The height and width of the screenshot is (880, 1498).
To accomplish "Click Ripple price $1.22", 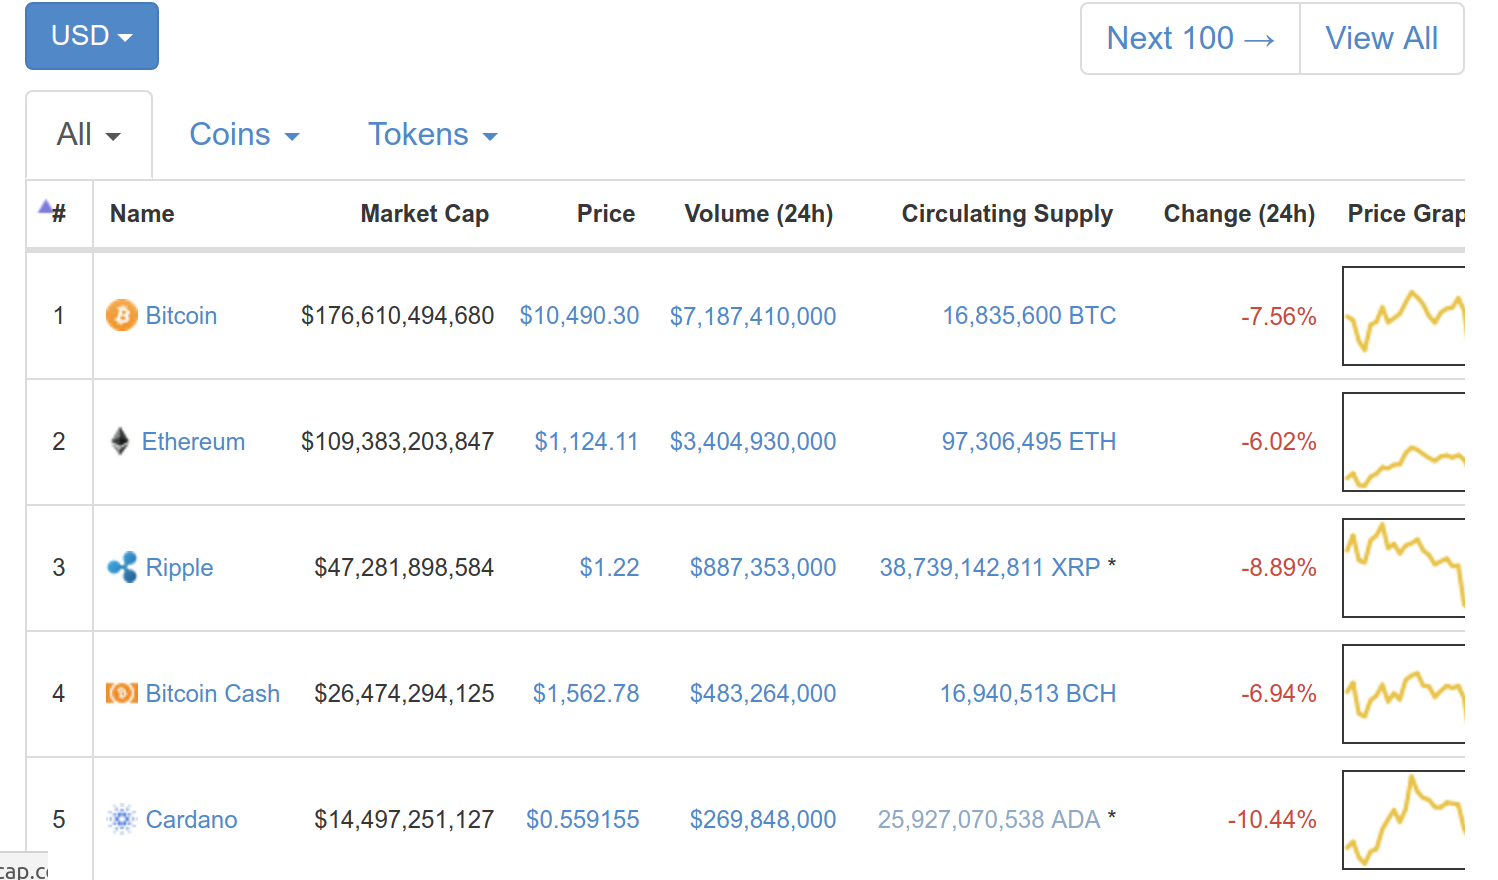I will point(609,568).
